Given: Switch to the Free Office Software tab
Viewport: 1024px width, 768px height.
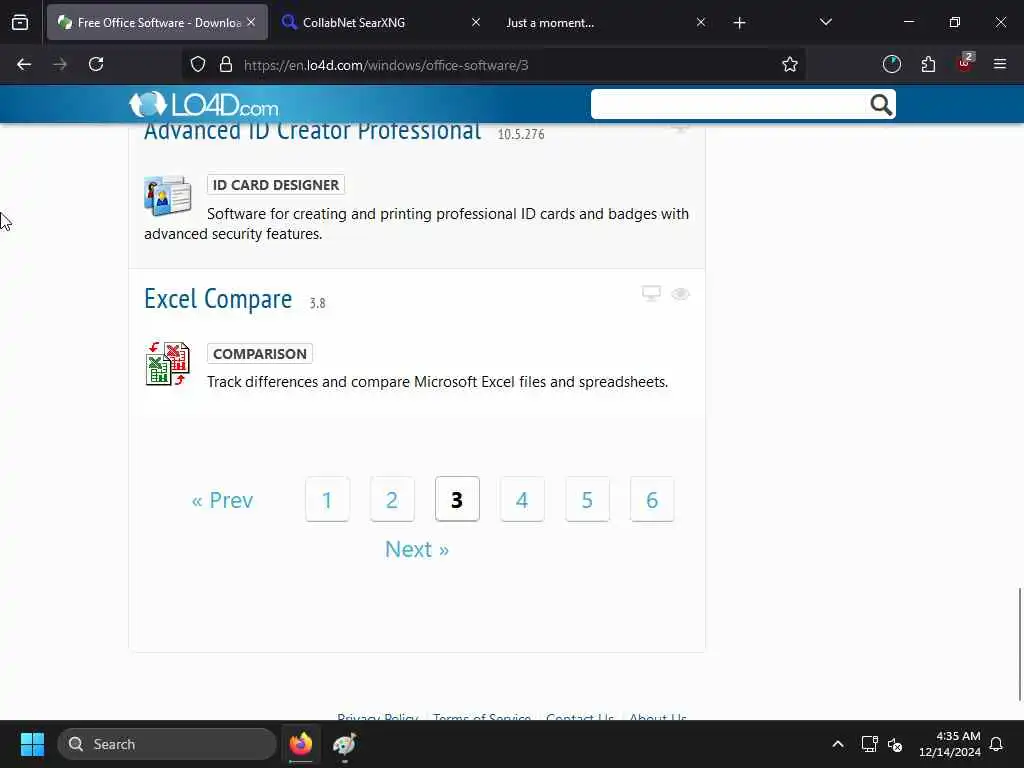Looking at the screenshot, I should point(157,23).
